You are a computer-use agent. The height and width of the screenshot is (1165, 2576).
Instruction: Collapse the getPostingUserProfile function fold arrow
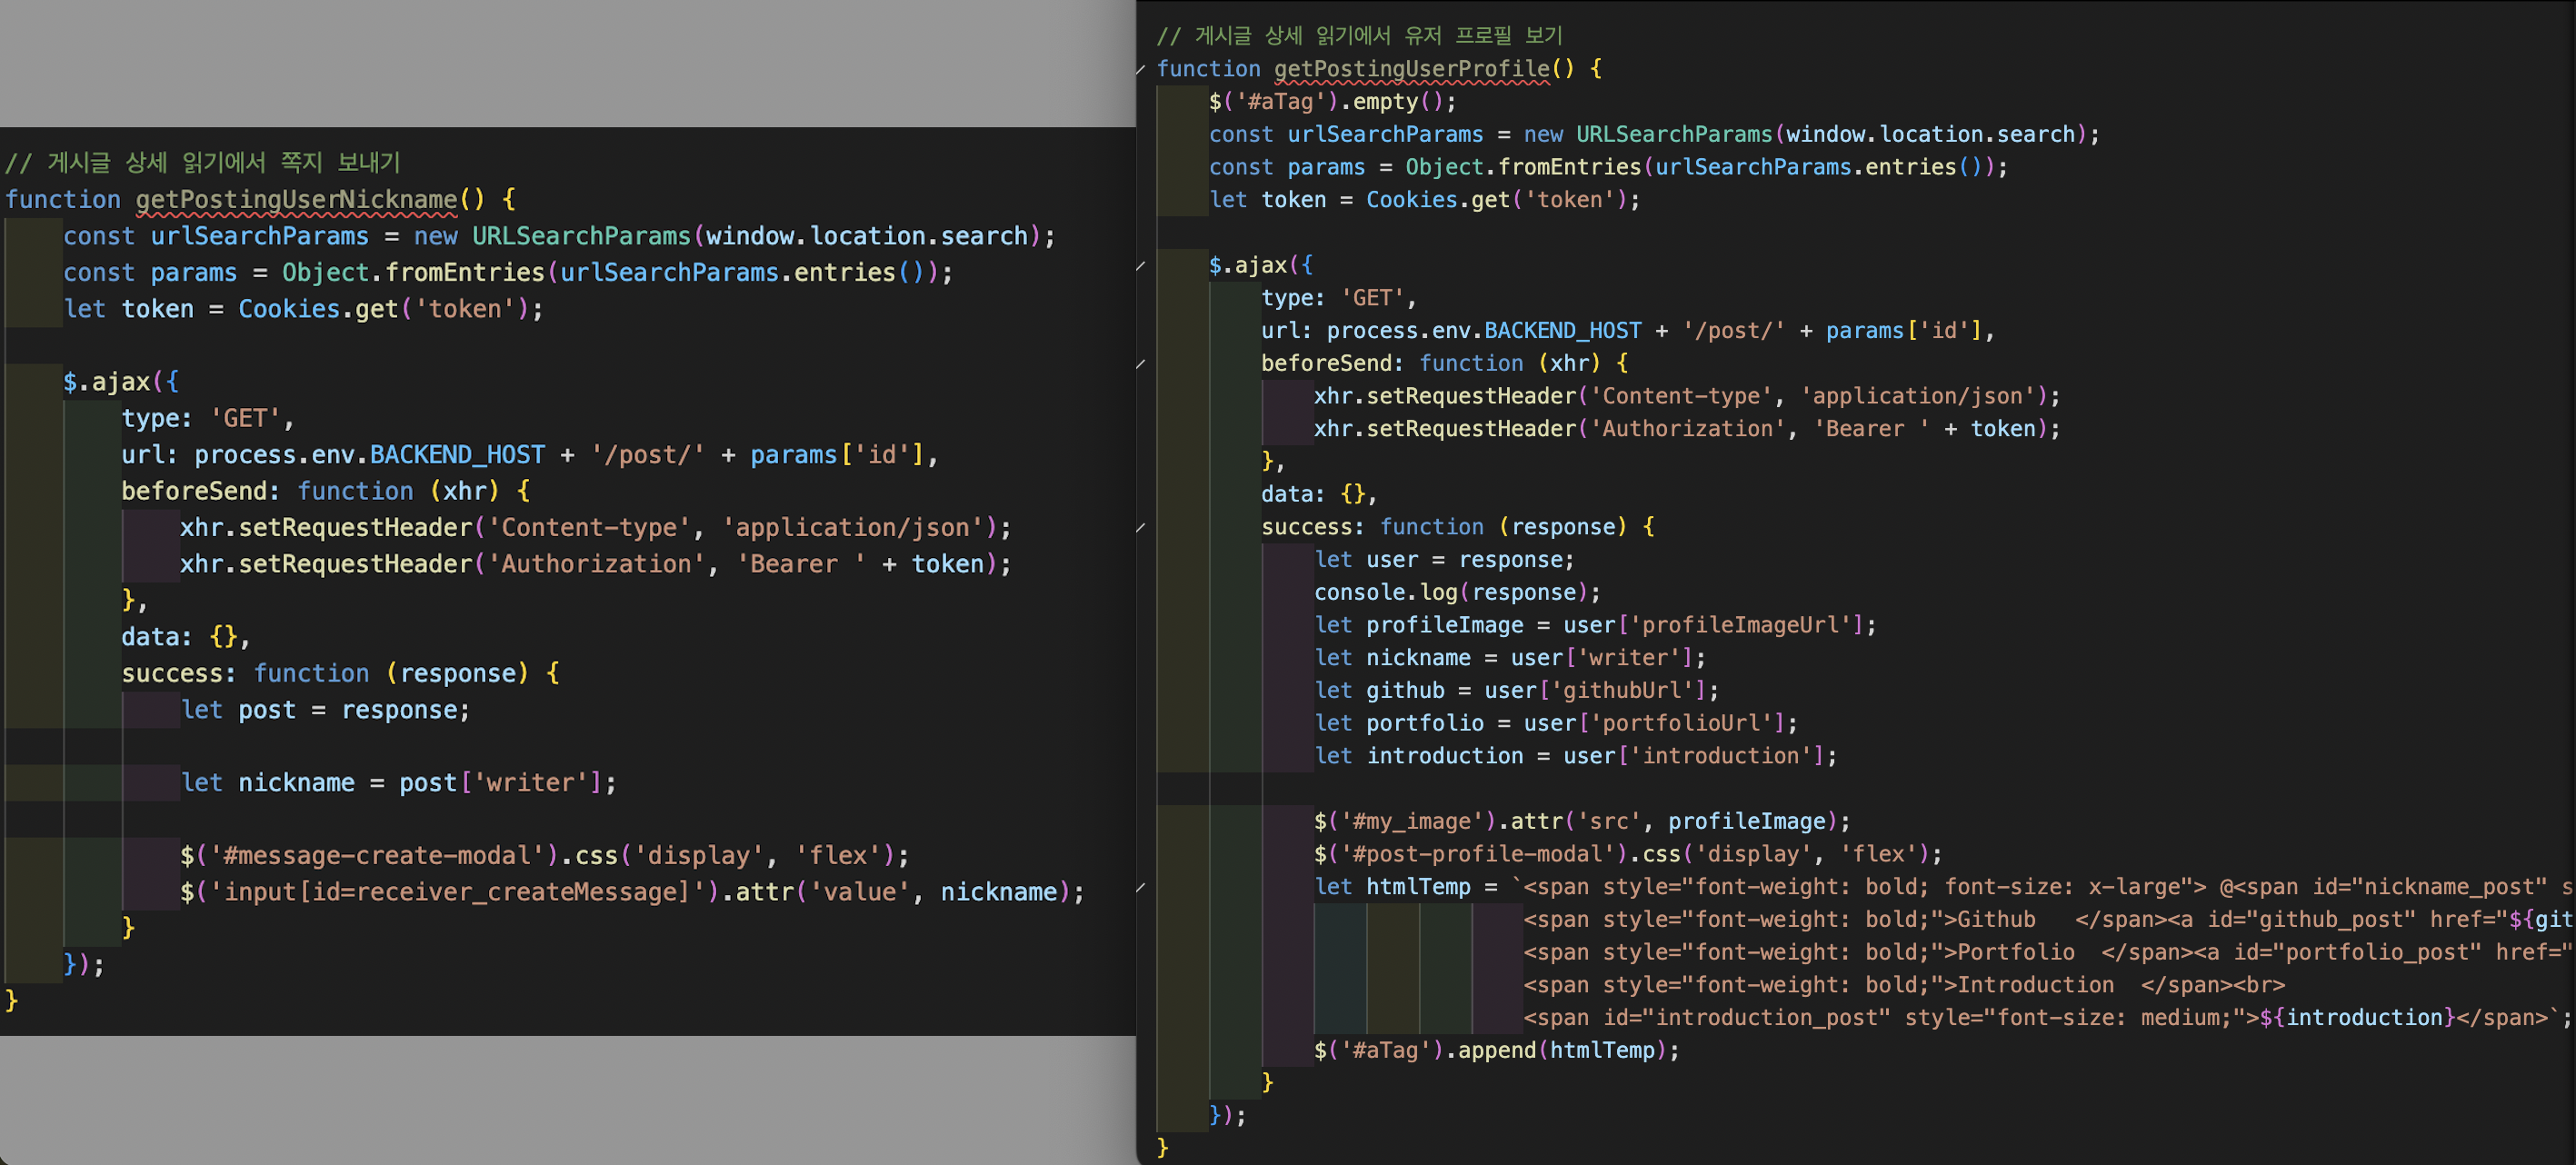[1141, 69]
